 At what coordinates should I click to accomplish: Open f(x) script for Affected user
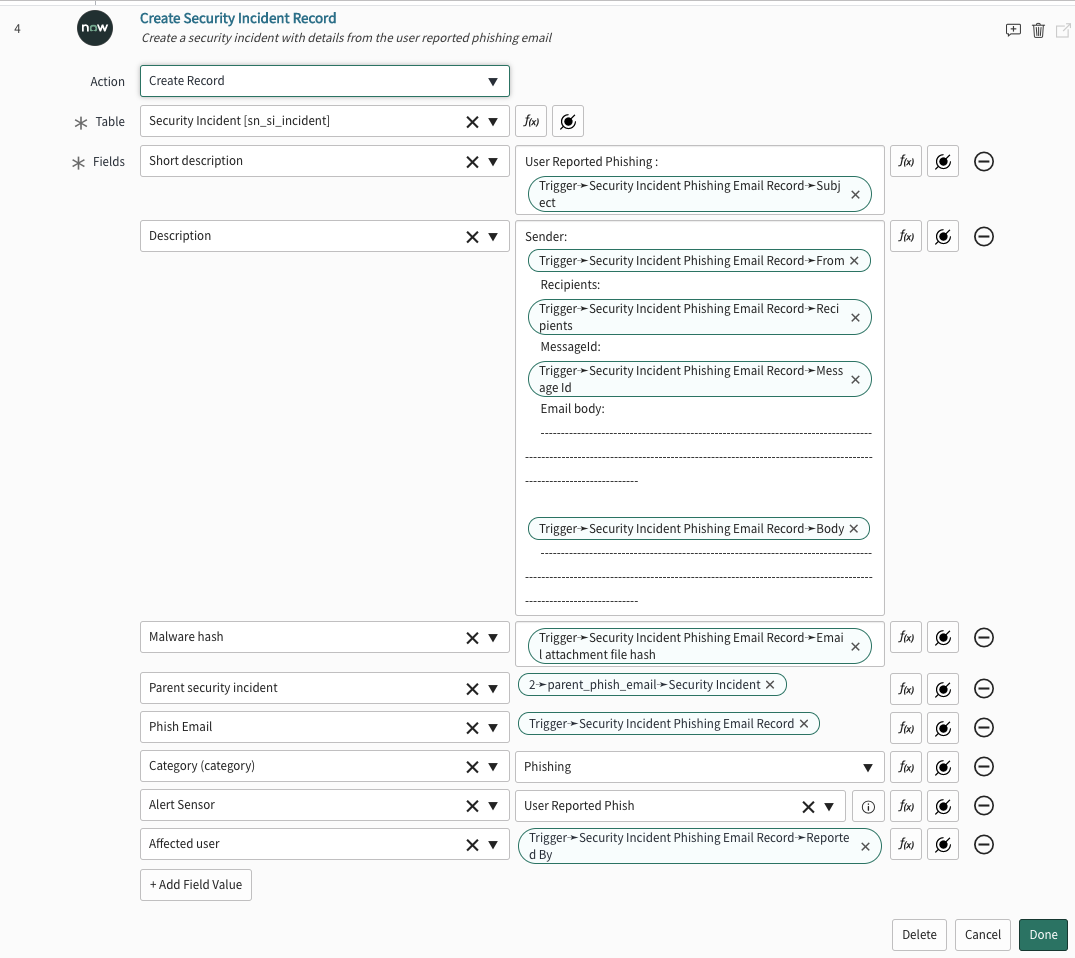[x=906, y=845]
